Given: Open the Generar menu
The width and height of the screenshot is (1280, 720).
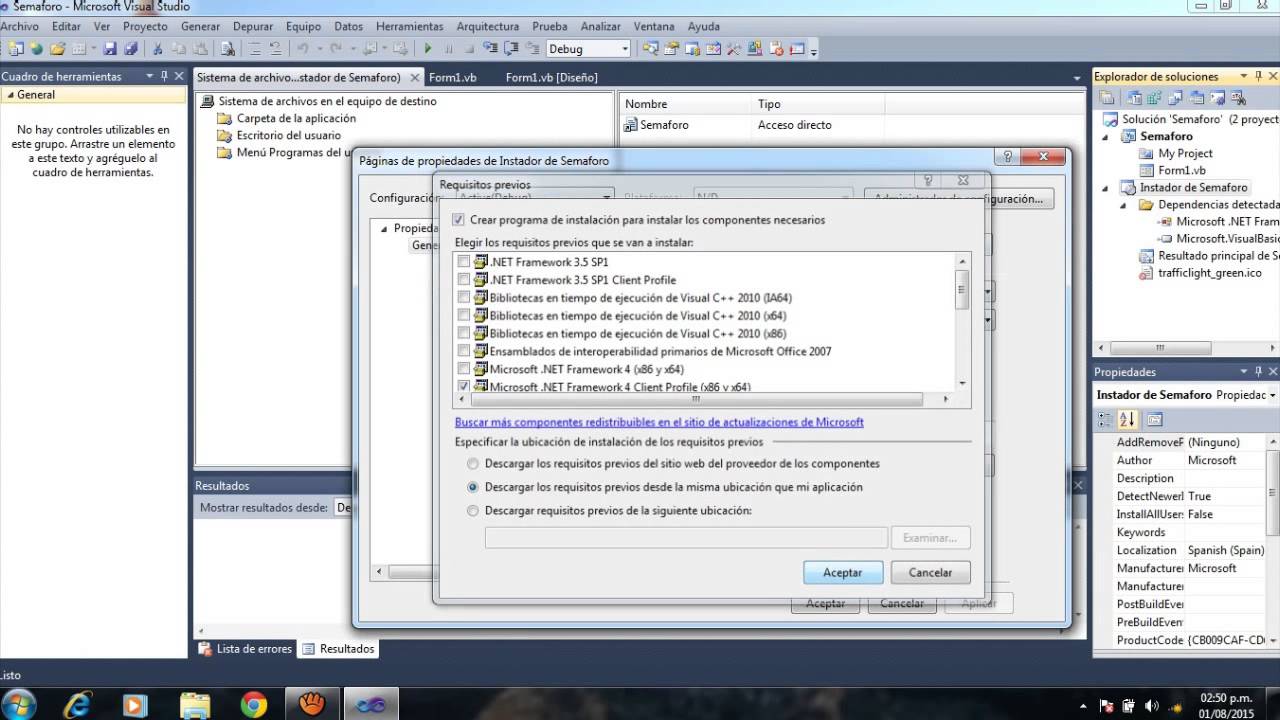Looking at the screenshot, I should 201,26.
